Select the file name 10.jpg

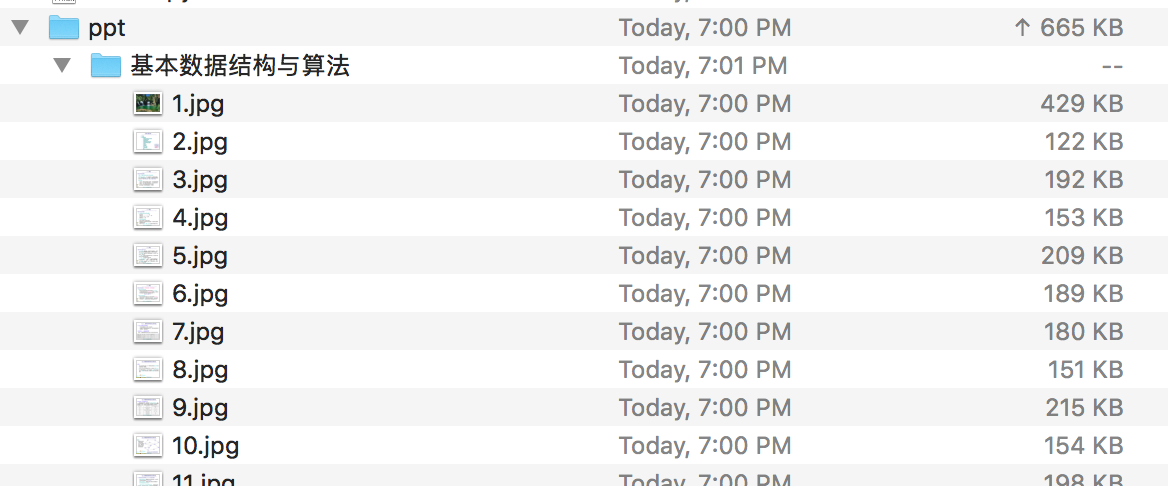pyautogui.click(x=205, y=446)
